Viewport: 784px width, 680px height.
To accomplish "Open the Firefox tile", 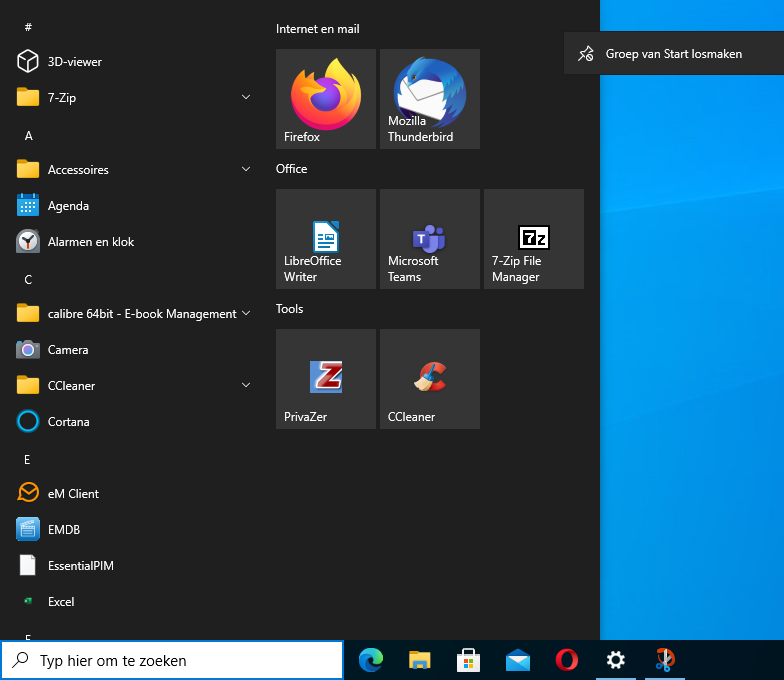I will point(326,99).
